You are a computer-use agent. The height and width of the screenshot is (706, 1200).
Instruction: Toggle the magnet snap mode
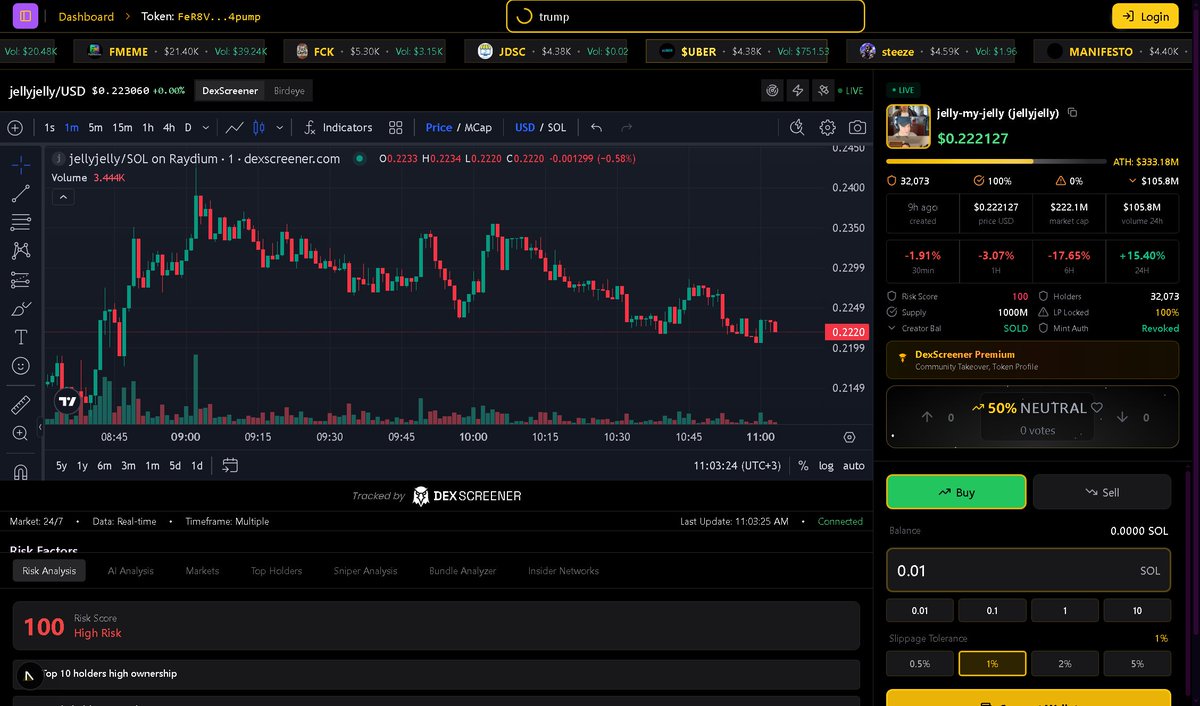21,470
